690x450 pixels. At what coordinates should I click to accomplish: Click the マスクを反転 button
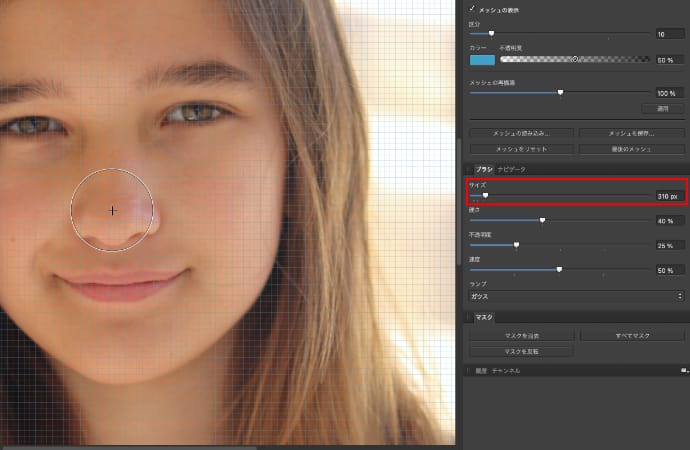pyautogui.click(x=521, y=351)
